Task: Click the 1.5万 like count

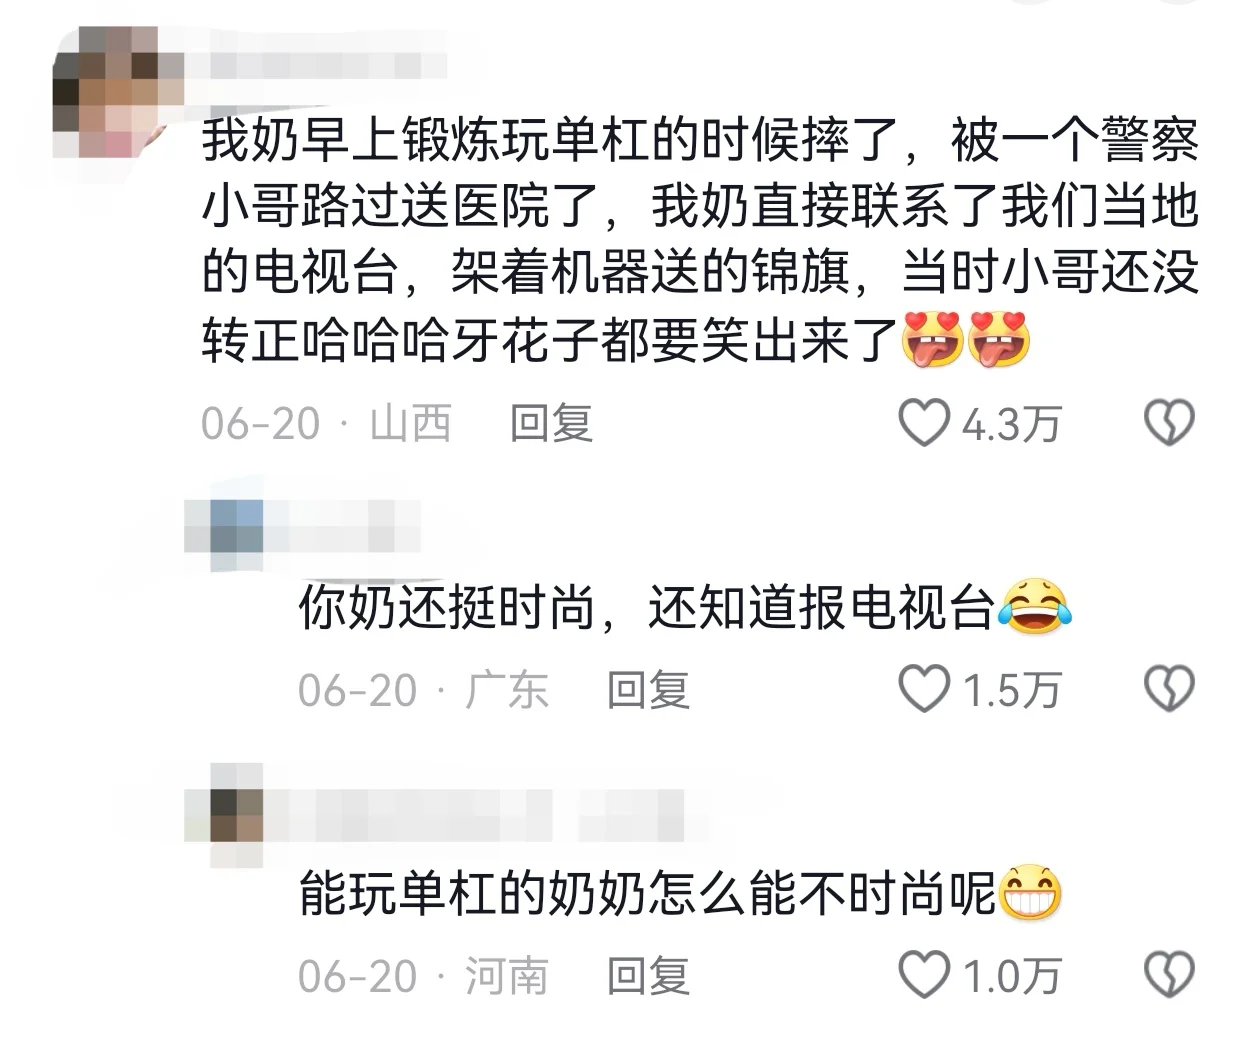Action: tap(1011, 691)
